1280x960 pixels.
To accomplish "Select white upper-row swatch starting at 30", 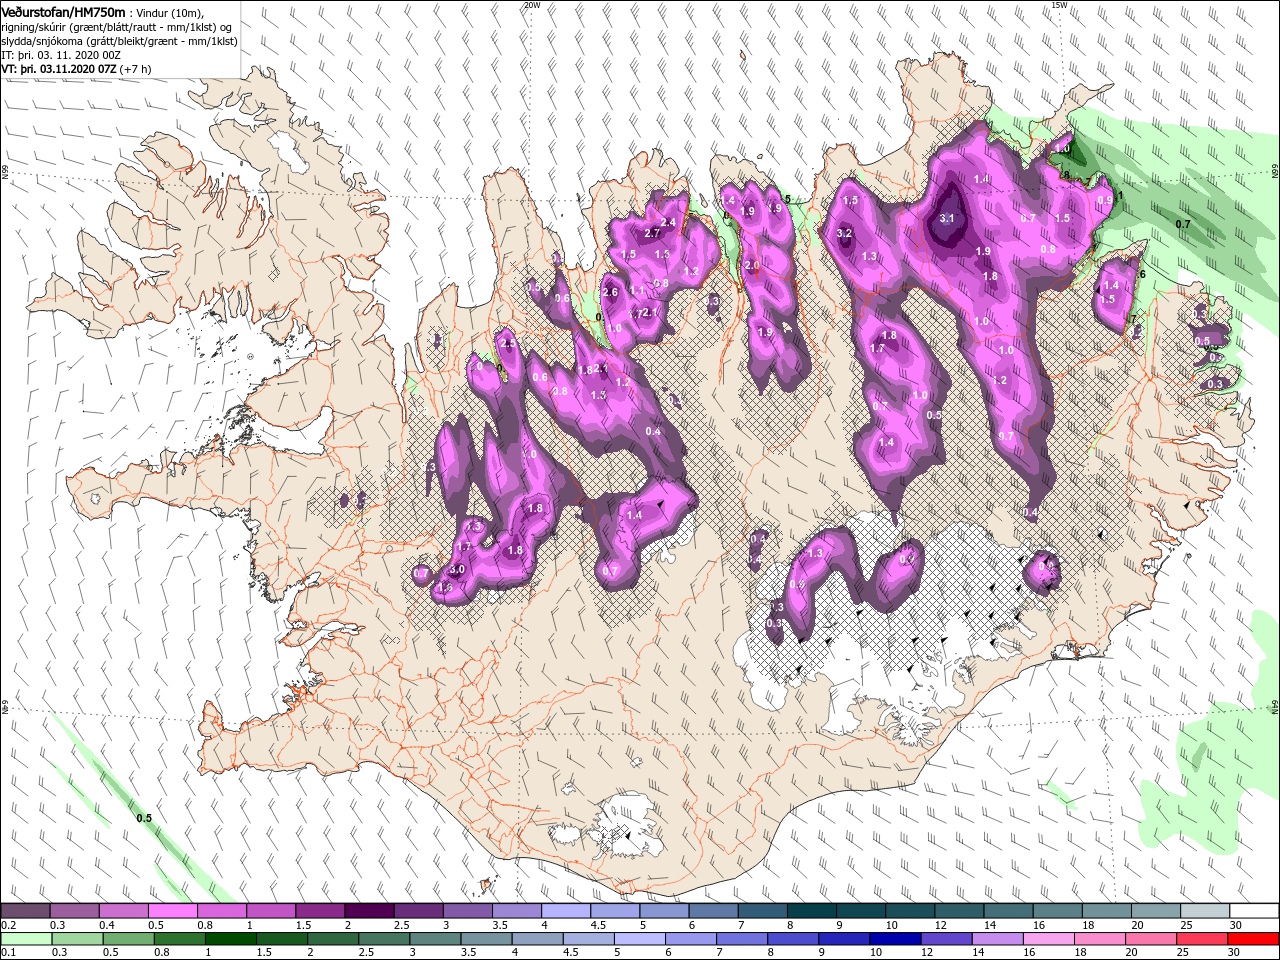I will [x=1253, y=911].
